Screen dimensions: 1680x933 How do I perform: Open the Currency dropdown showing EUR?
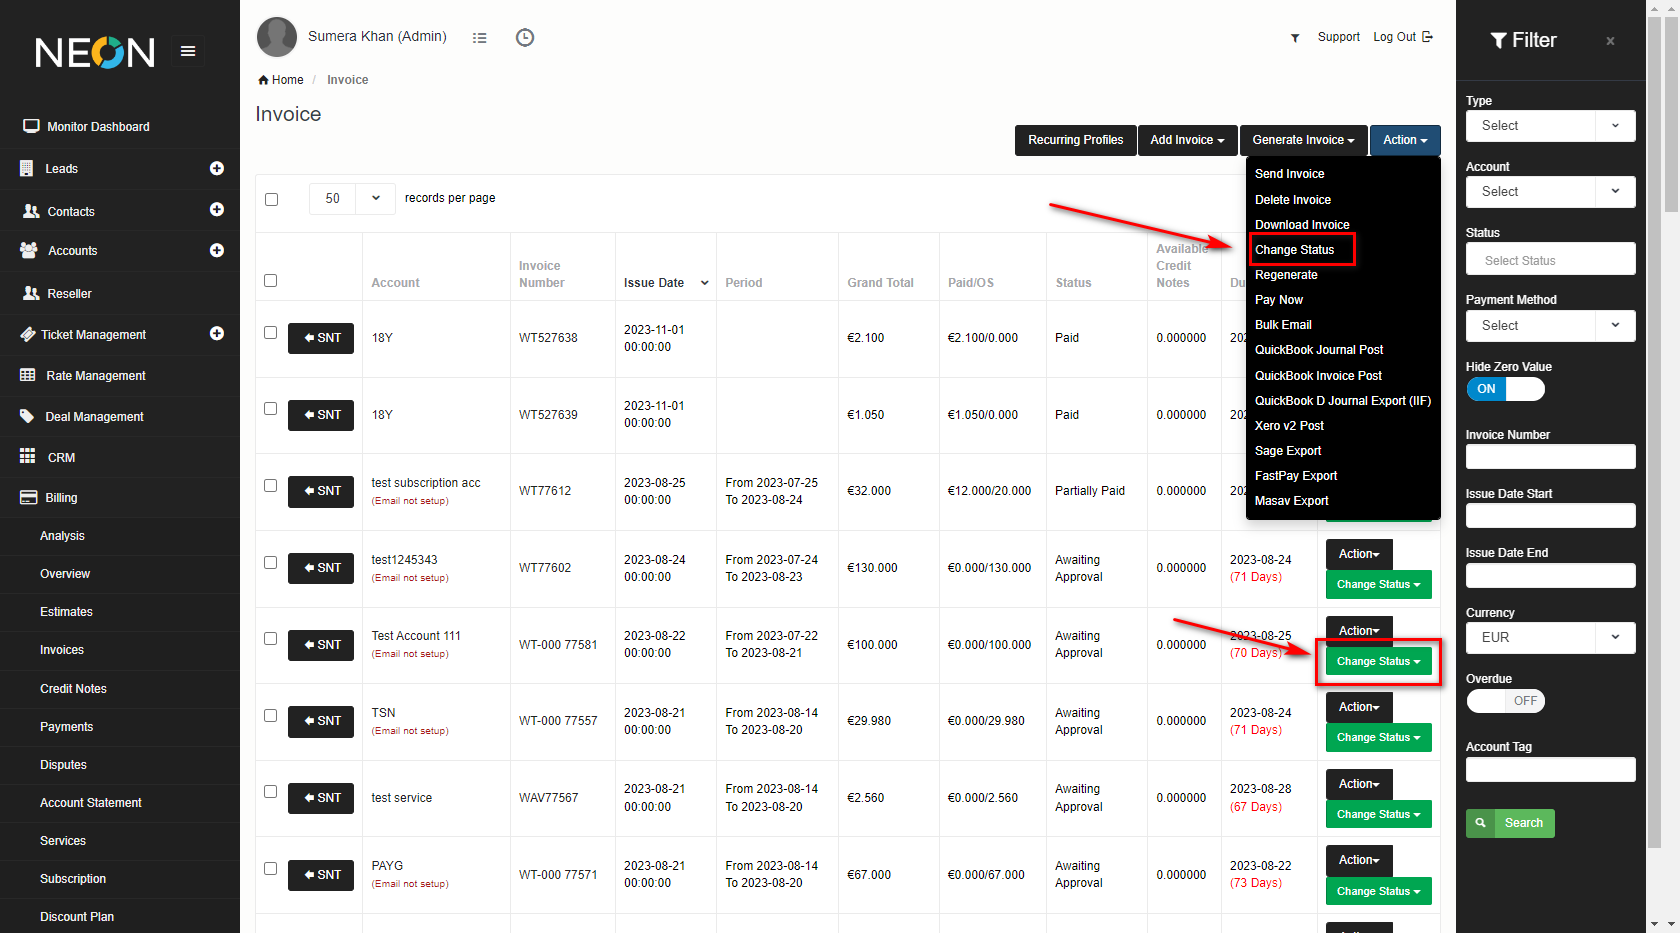pyautogui.click(x=1550, y=637)
